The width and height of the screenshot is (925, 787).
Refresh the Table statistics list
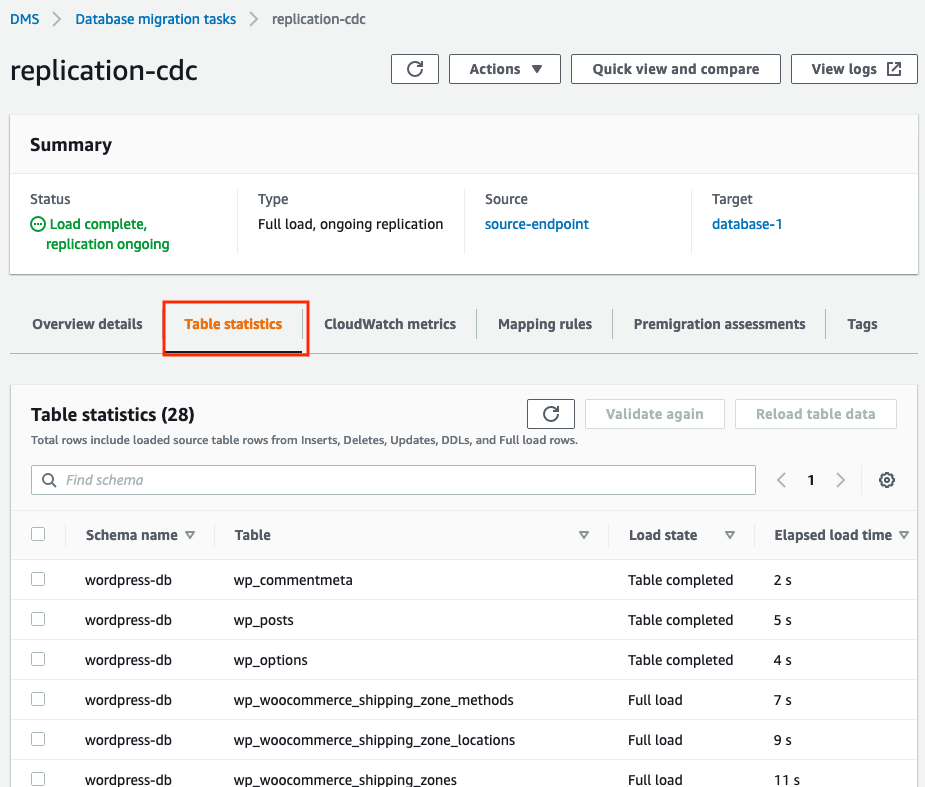(550, 414)
